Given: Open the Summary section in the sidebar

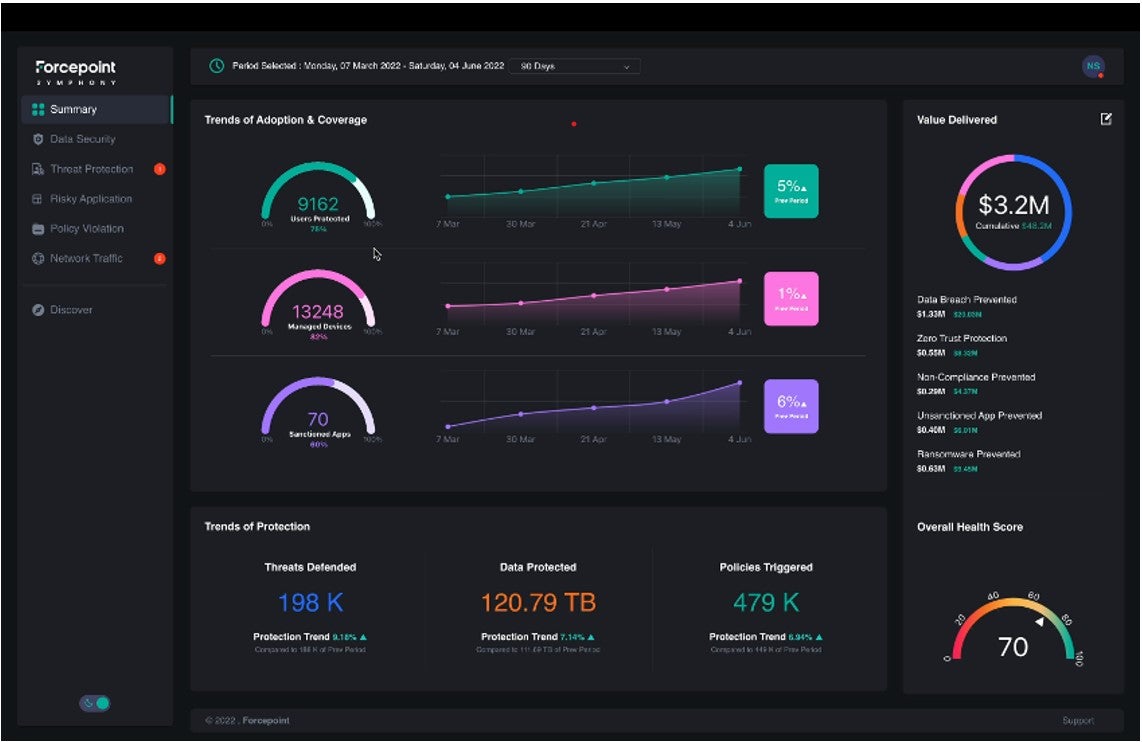Looking at the screenshot, I should click(x=97, y=109).
